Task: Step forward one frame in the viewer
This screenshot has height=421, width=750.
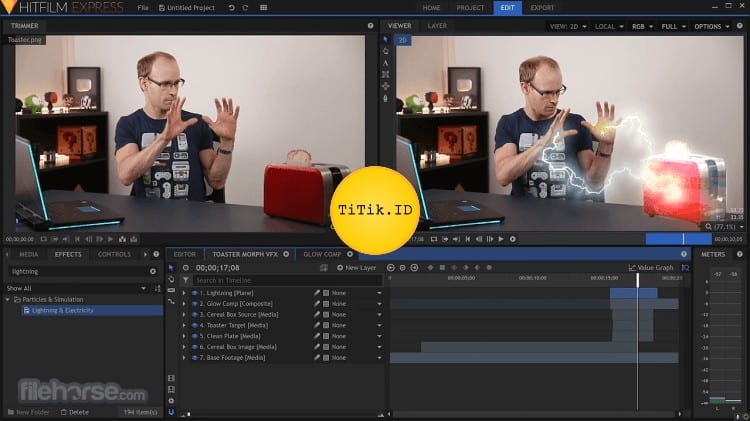Action: point(490,239)
